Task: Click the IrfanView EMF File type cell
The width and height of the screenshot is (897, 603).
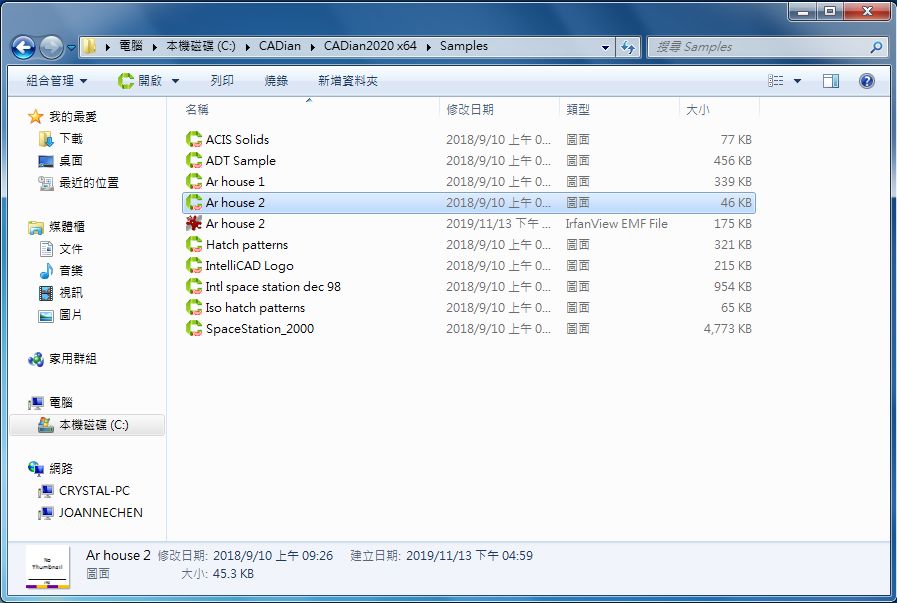Action: (x=616, y=224)
